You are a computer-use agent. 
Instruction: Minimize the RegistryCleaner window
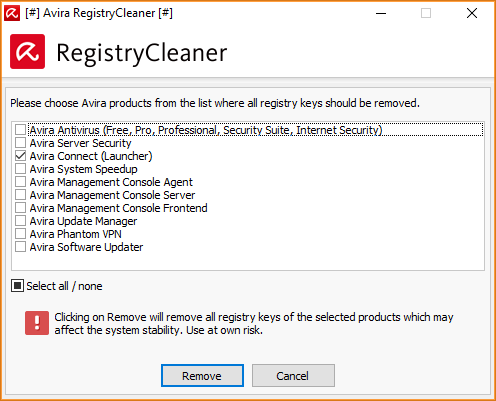point(381,13)
